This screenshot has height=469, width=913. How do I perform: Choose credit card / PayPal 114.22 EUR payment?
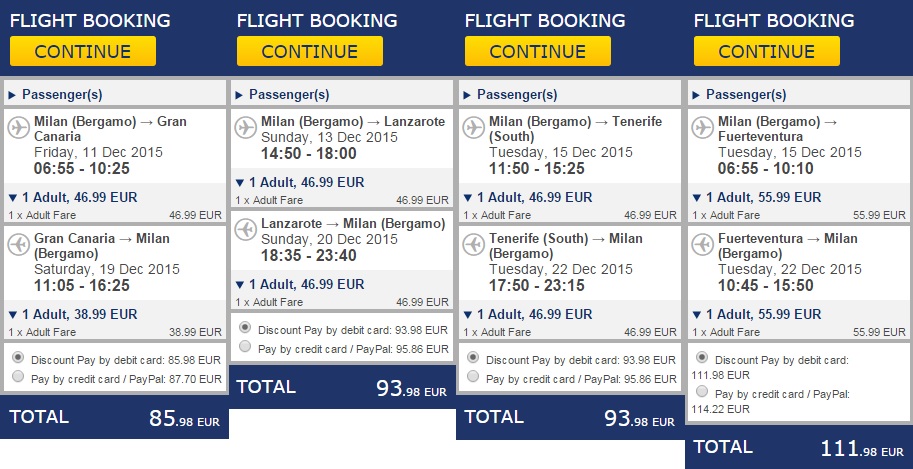703,392
